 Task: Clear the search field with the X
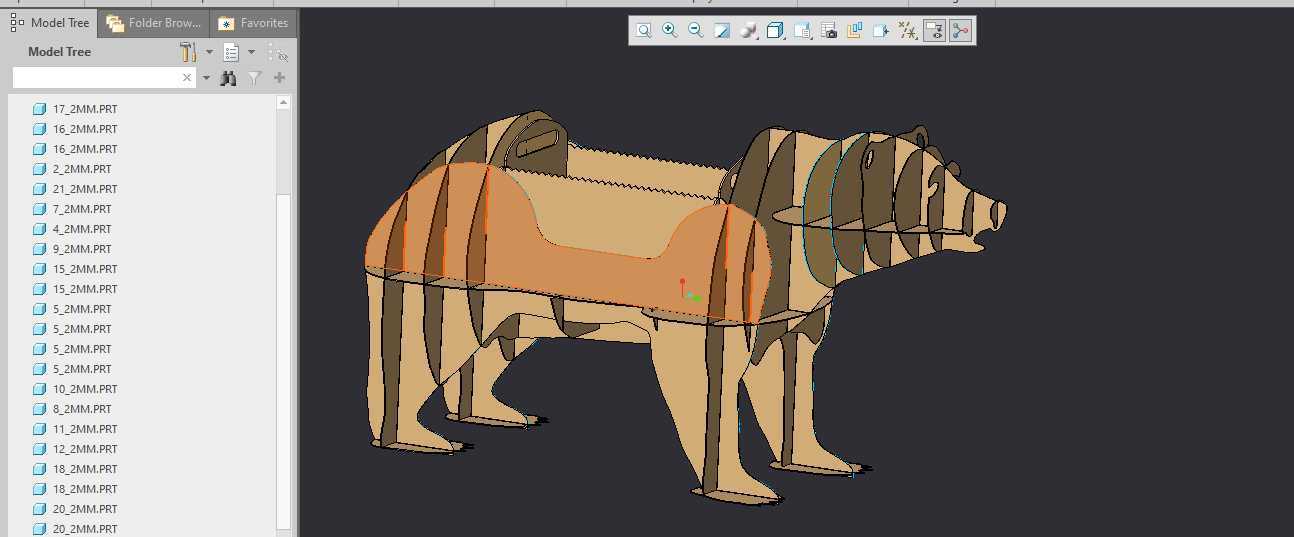[187, 77]
